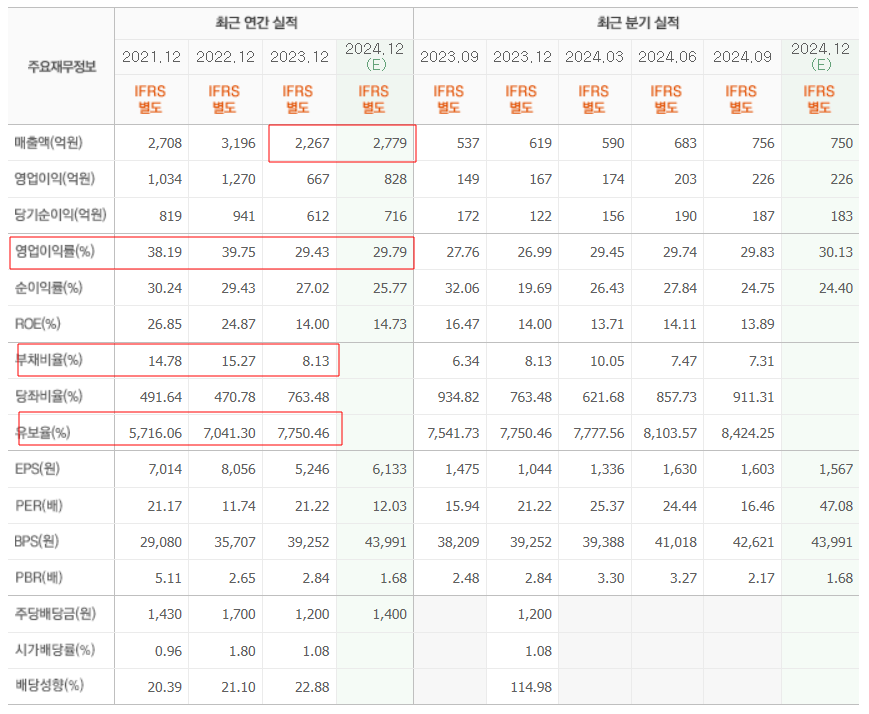The height and width of the screenshot is (714, 869).
Task: Click the 2021.12 annual column header
Action: tap(151, 57)
